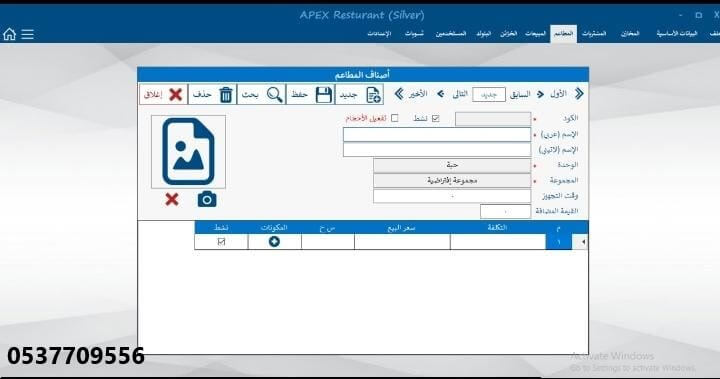Open the hamburger menu beside Home

tap(28, 34)
